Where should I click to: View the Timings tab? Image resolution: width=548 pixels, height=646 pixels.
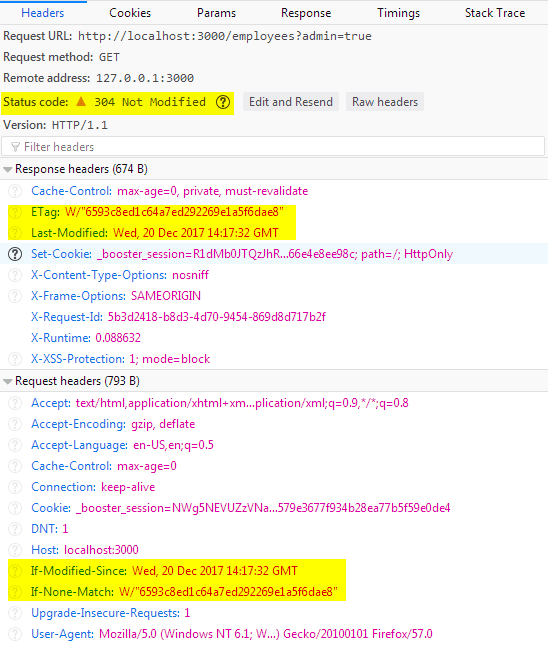point(398,13)
